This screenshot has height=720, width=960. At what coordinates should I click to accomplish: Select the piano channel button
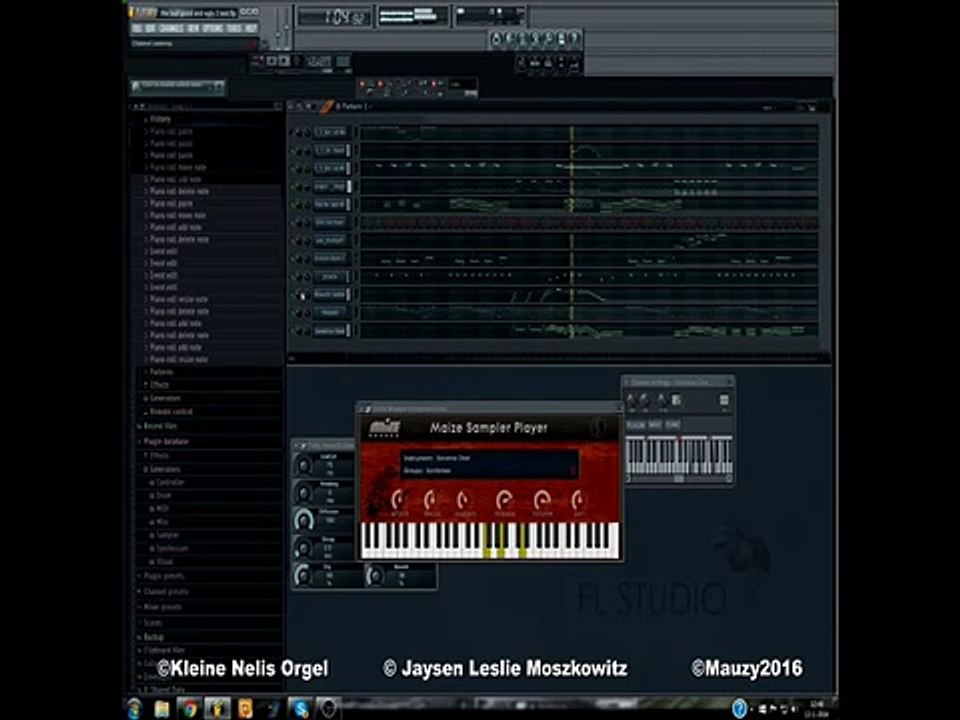(x=329, y=276)
